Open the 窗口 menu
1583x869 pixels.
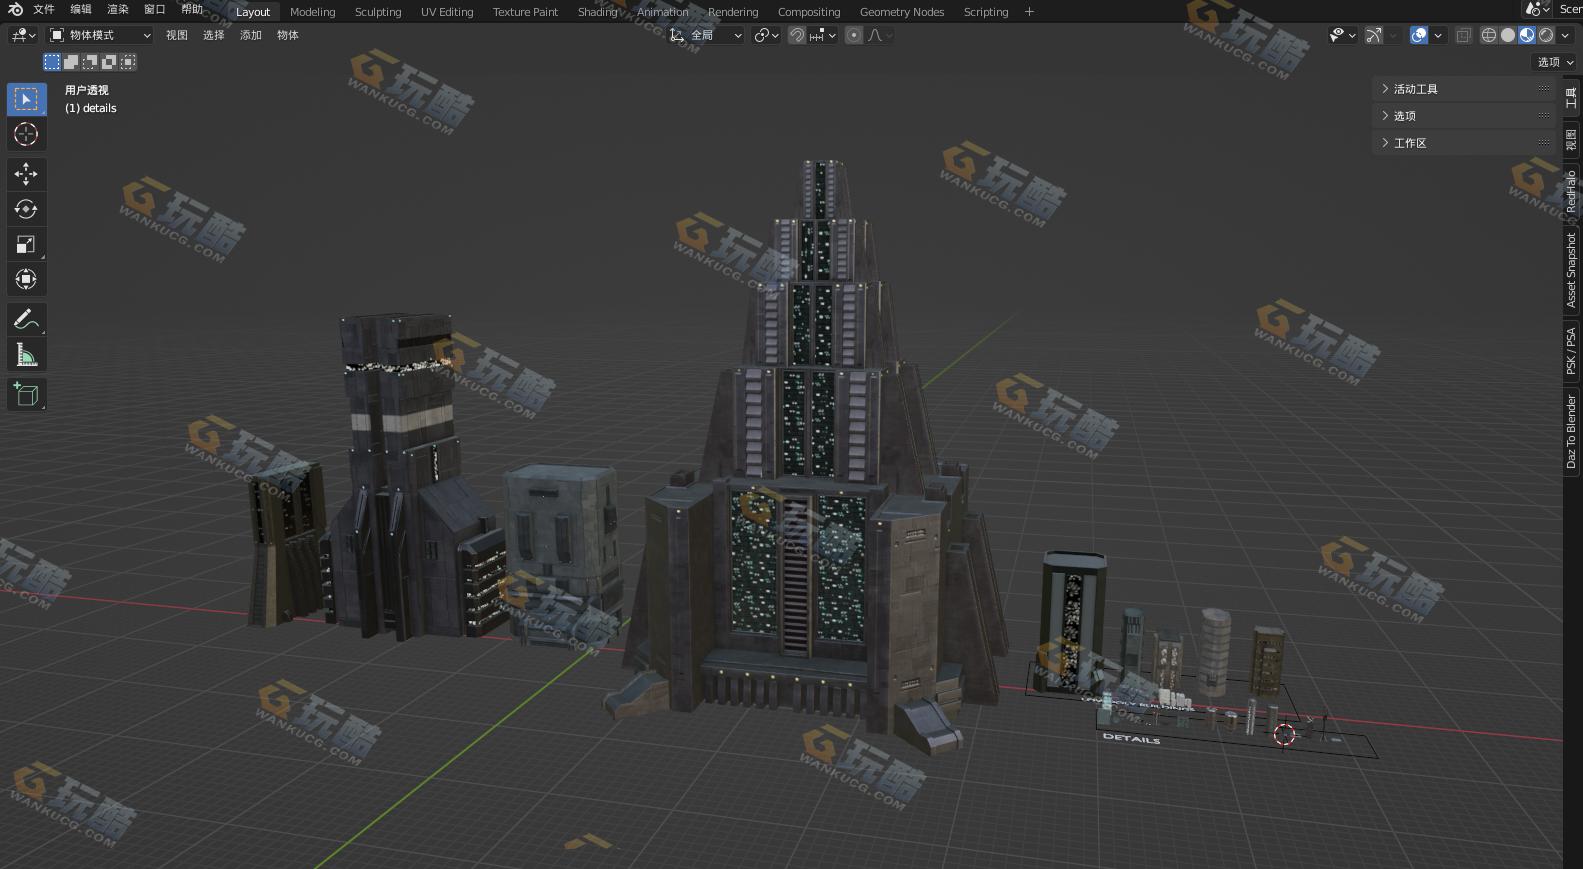click(155, 9)
